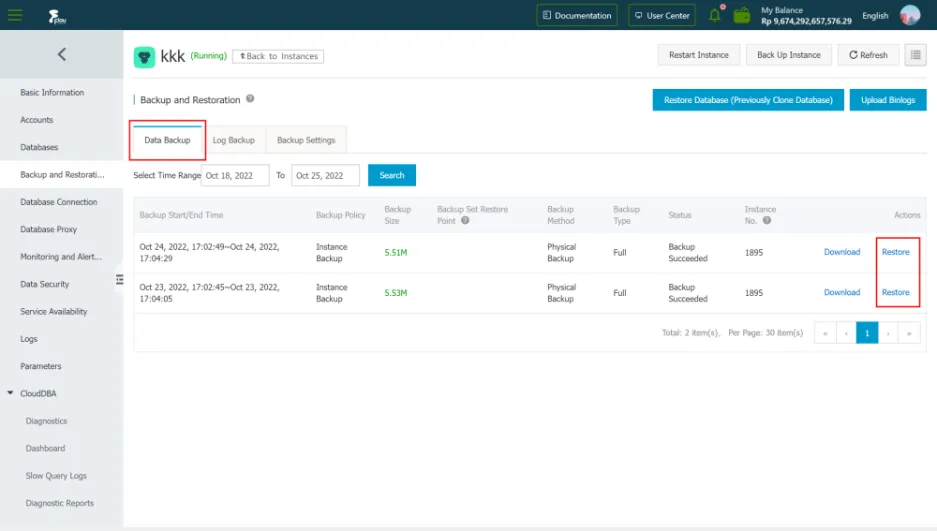Open User Center
This screenshot has width=937, height=531.
coord(662,16)
